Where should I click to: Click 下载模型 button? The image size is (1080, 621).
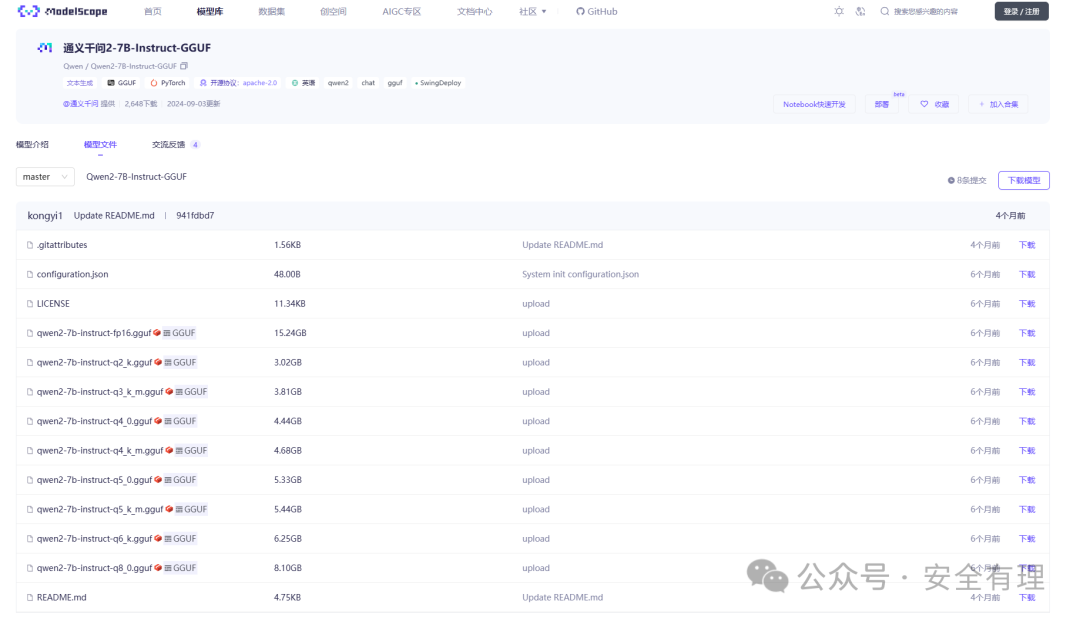(1024, 180)
